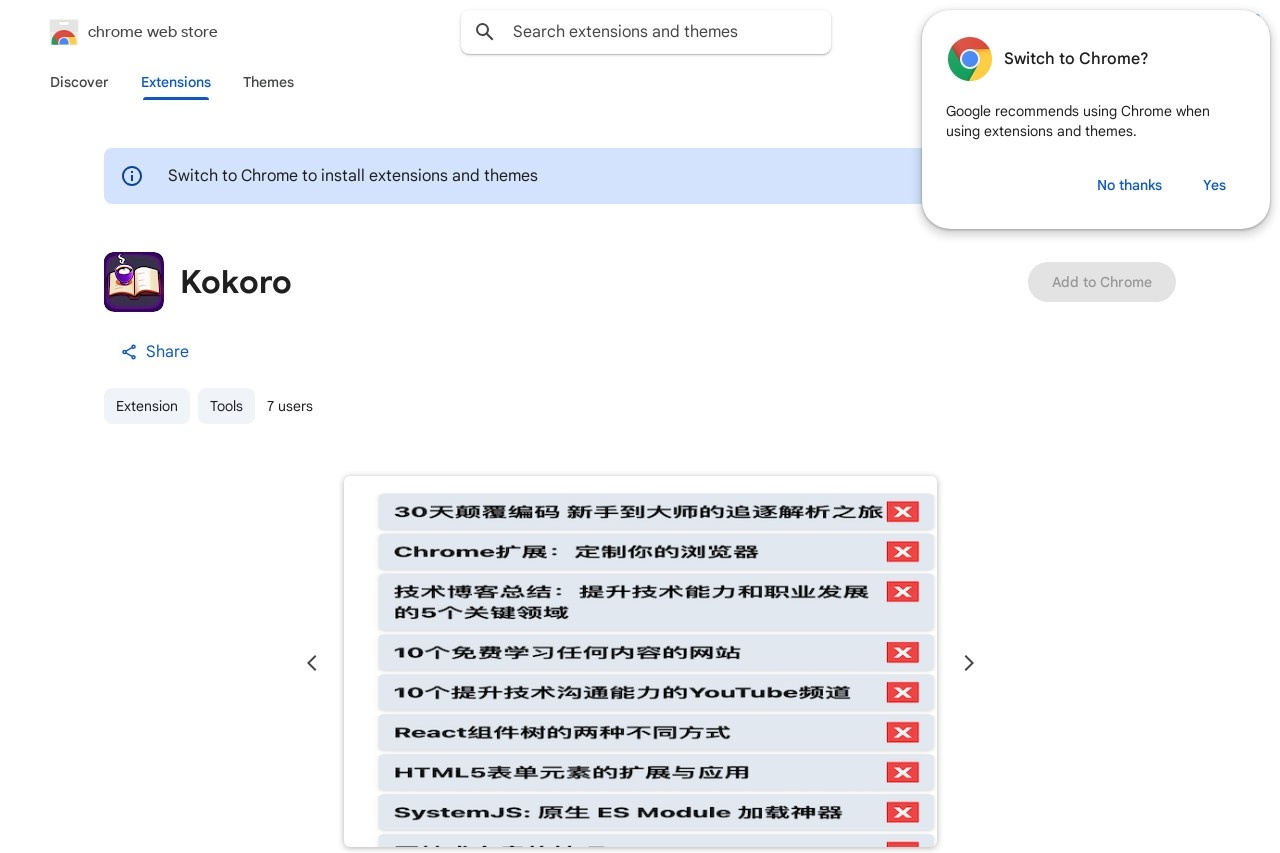This screenshot has height=853, width=1280.
Task: Click the 10个免费学习任何内容的网站 row text
Action: pyautogui.click(x=567, y=653)
